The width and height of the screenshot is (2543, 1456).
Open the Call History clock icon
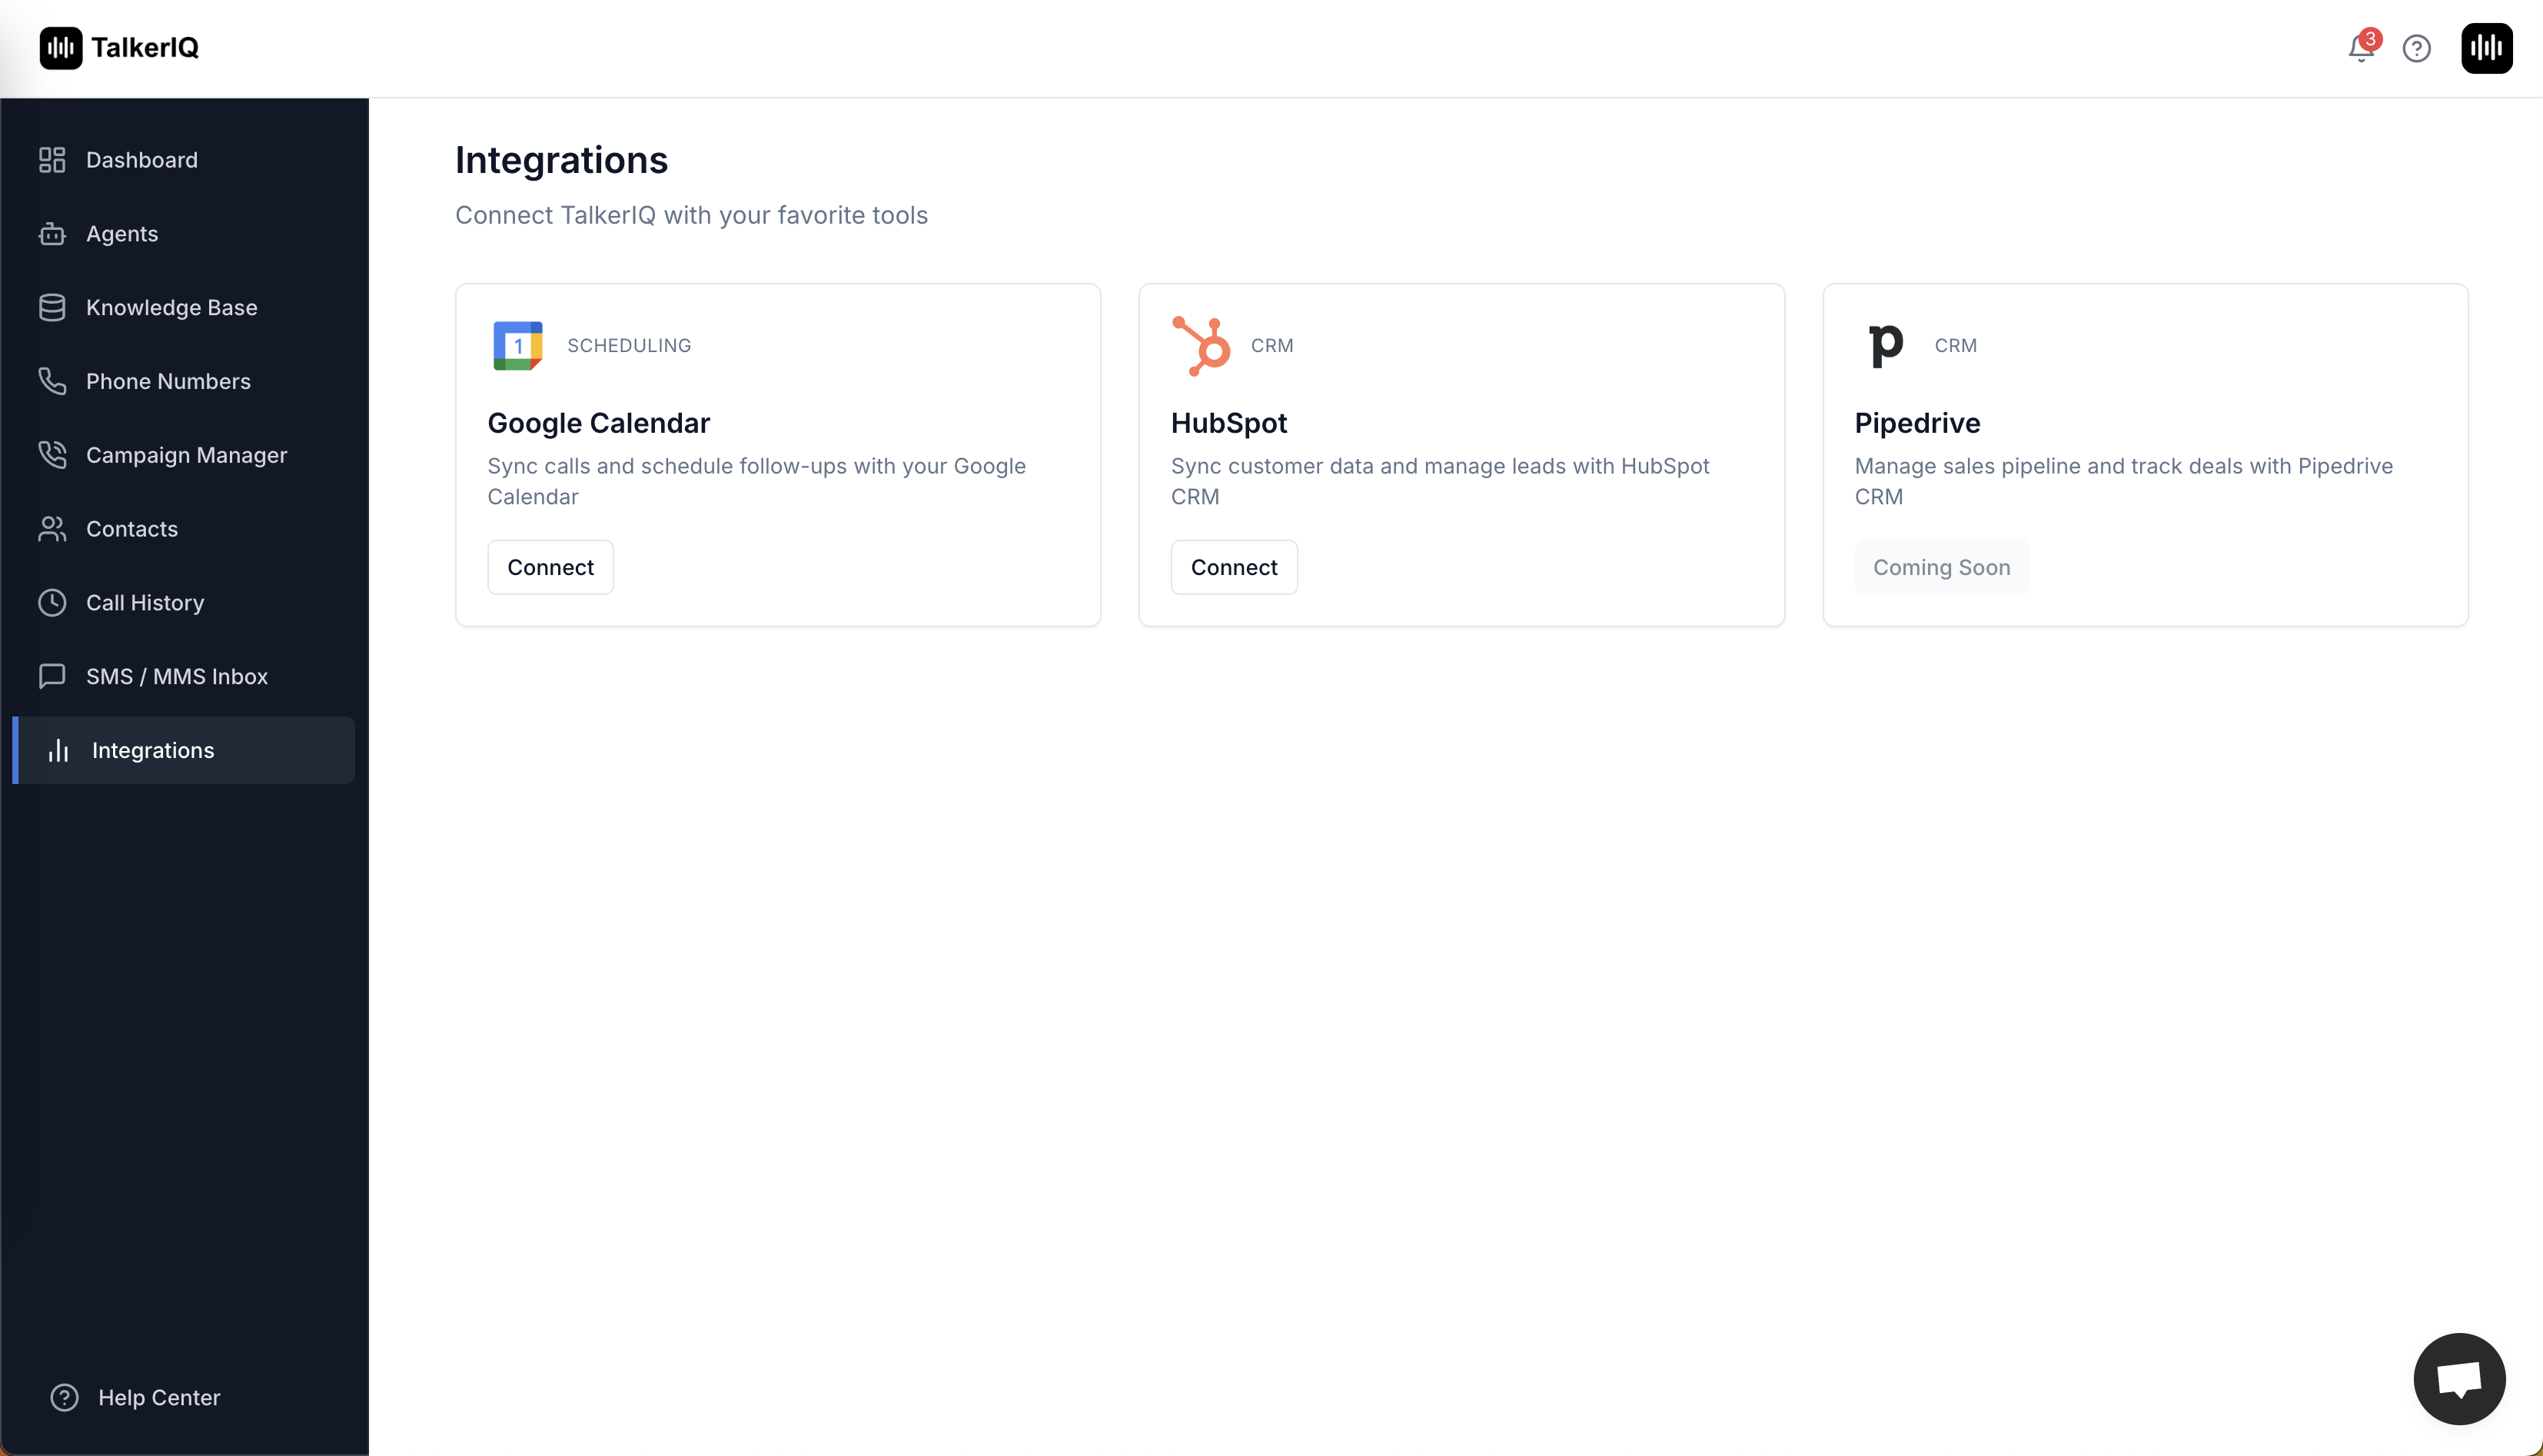point(52,602)
